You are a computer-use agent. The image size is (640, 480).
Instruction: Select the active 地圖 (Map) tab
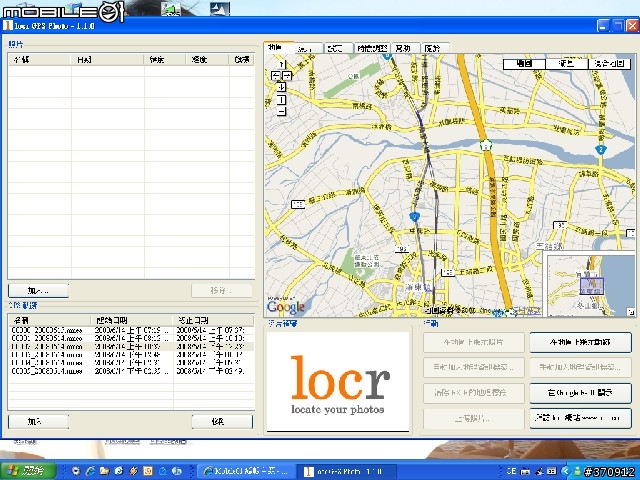pyautogui.click(x=279, y=47)
